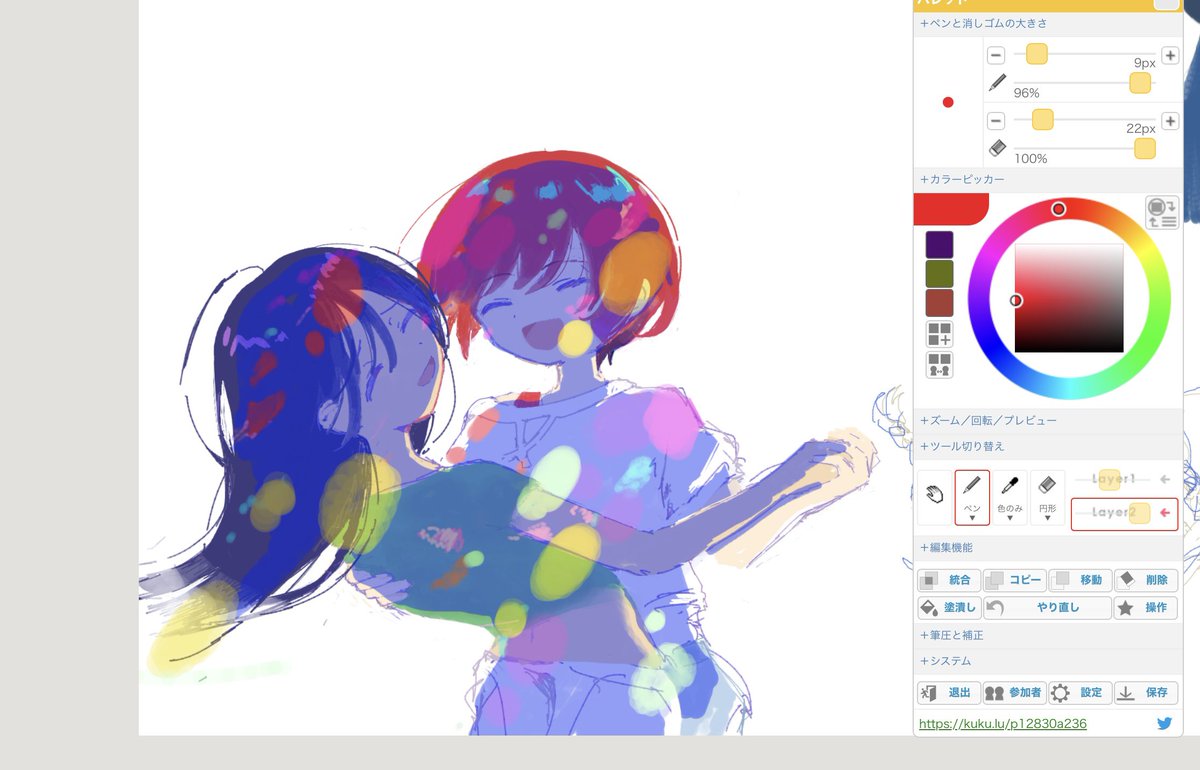
Task: Increase pen size with plus button
Action: point(1170,56)
